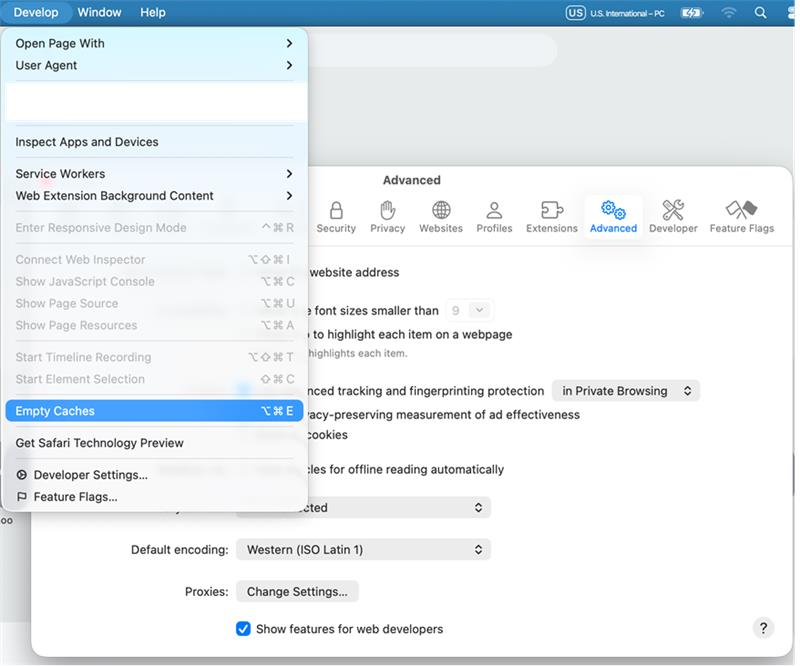
Task: Open the Help menu
Action: [x=153, y=13]
